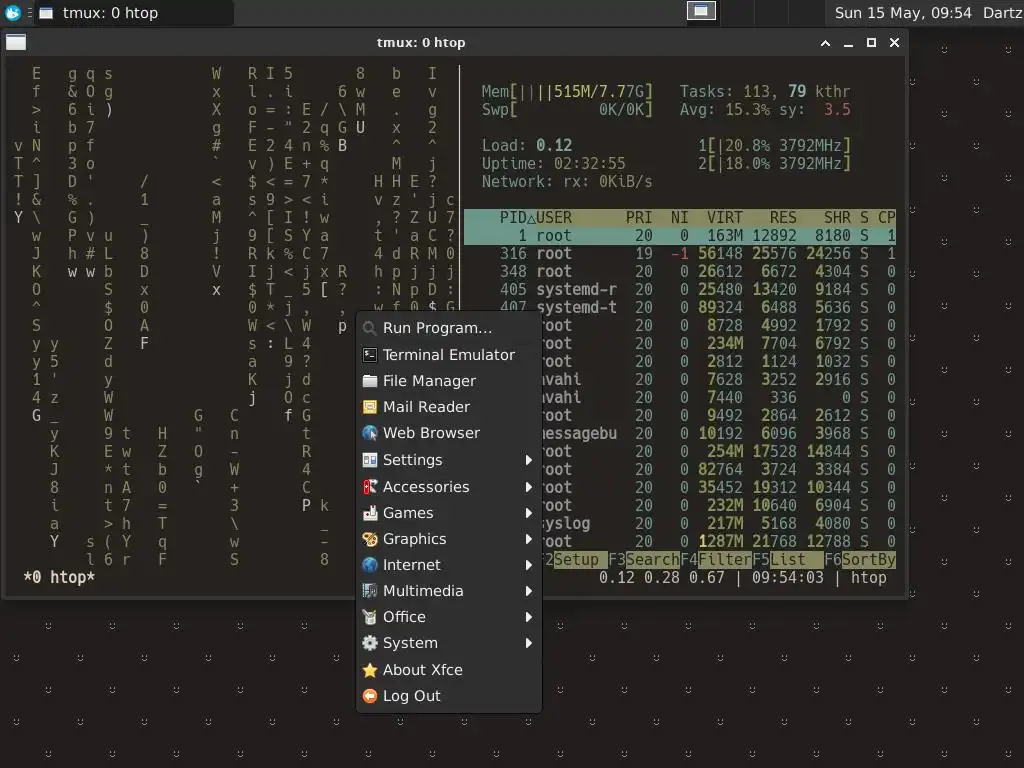Launch Terminal Emulator from the menu

449,355
